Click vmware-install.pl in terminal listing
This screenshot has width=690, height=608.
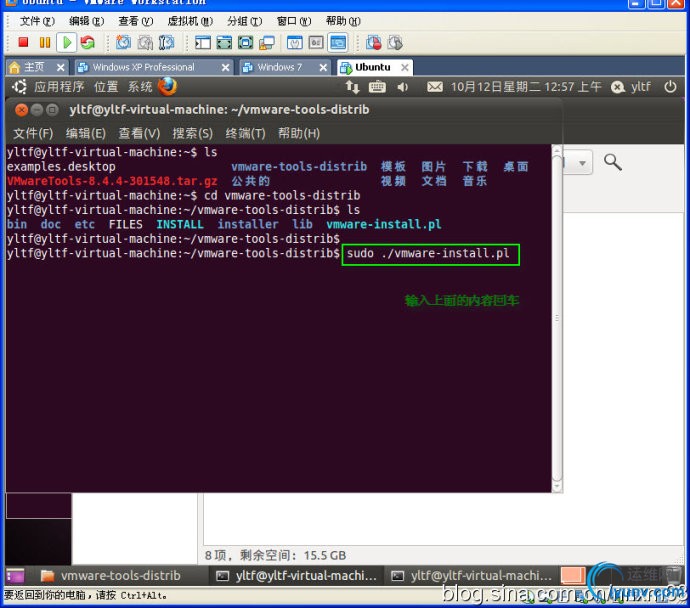click(383, 224)
